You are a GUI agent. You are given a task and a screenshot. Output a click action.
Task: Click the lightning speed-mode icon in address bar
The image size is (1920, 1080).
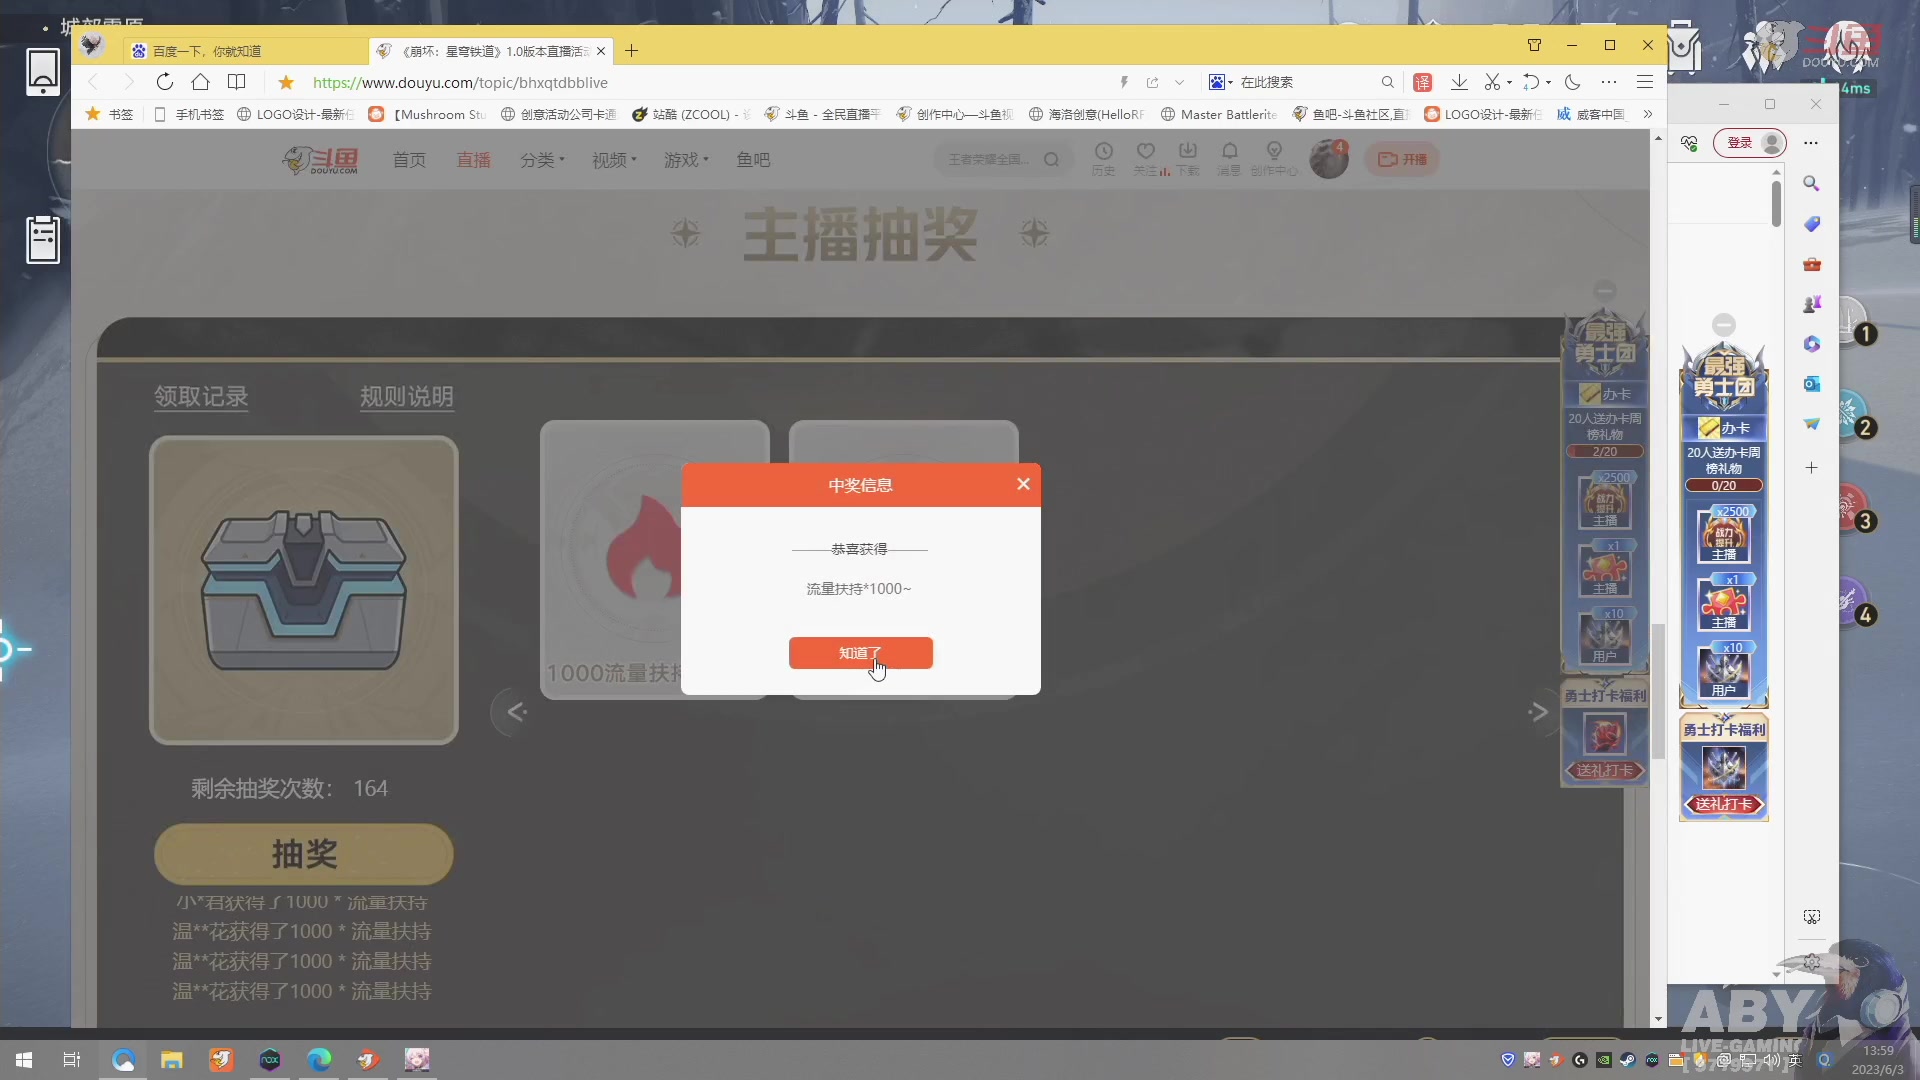pyautogui.click(x=1124, y=82)
